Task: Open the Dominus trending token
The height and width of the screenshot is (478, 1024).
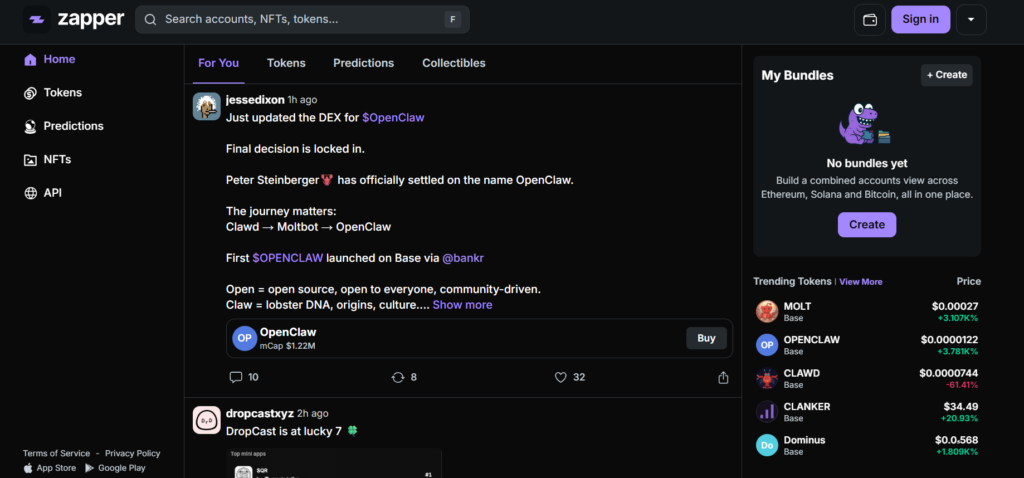Action: point(867,445)
